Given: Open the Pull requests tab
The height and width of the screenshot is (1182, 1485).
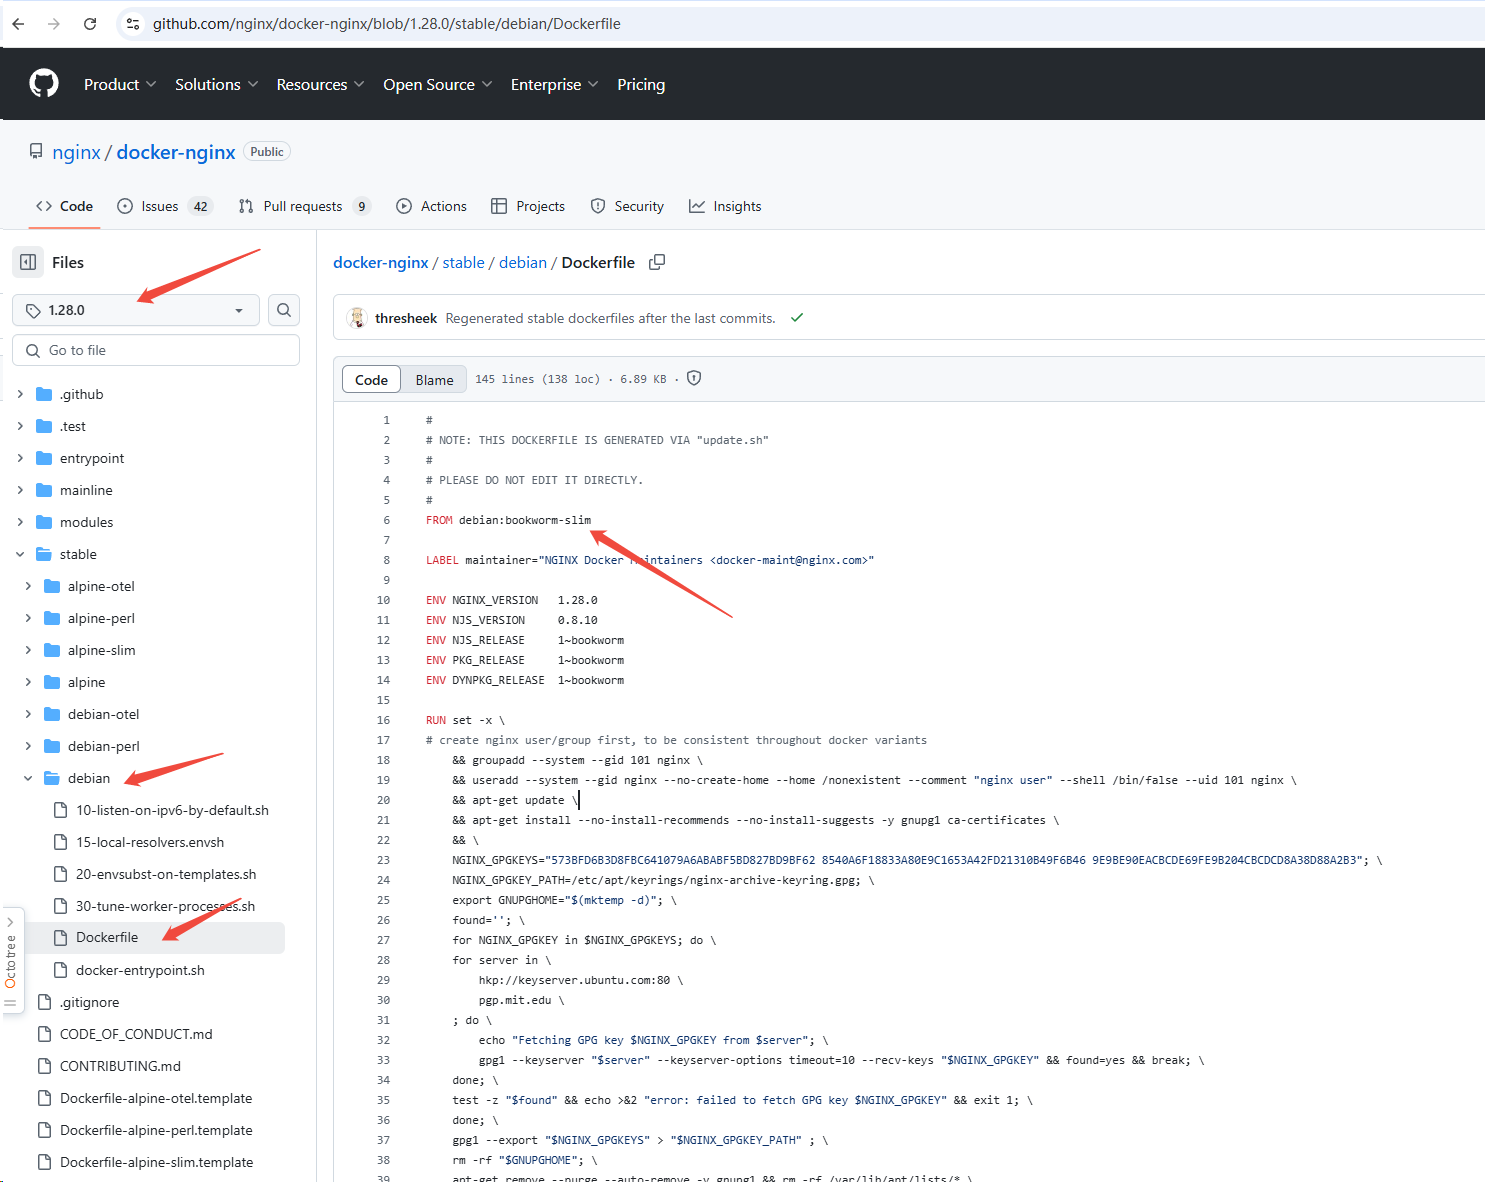Looking at the screenshot, I should pos(305,206).
